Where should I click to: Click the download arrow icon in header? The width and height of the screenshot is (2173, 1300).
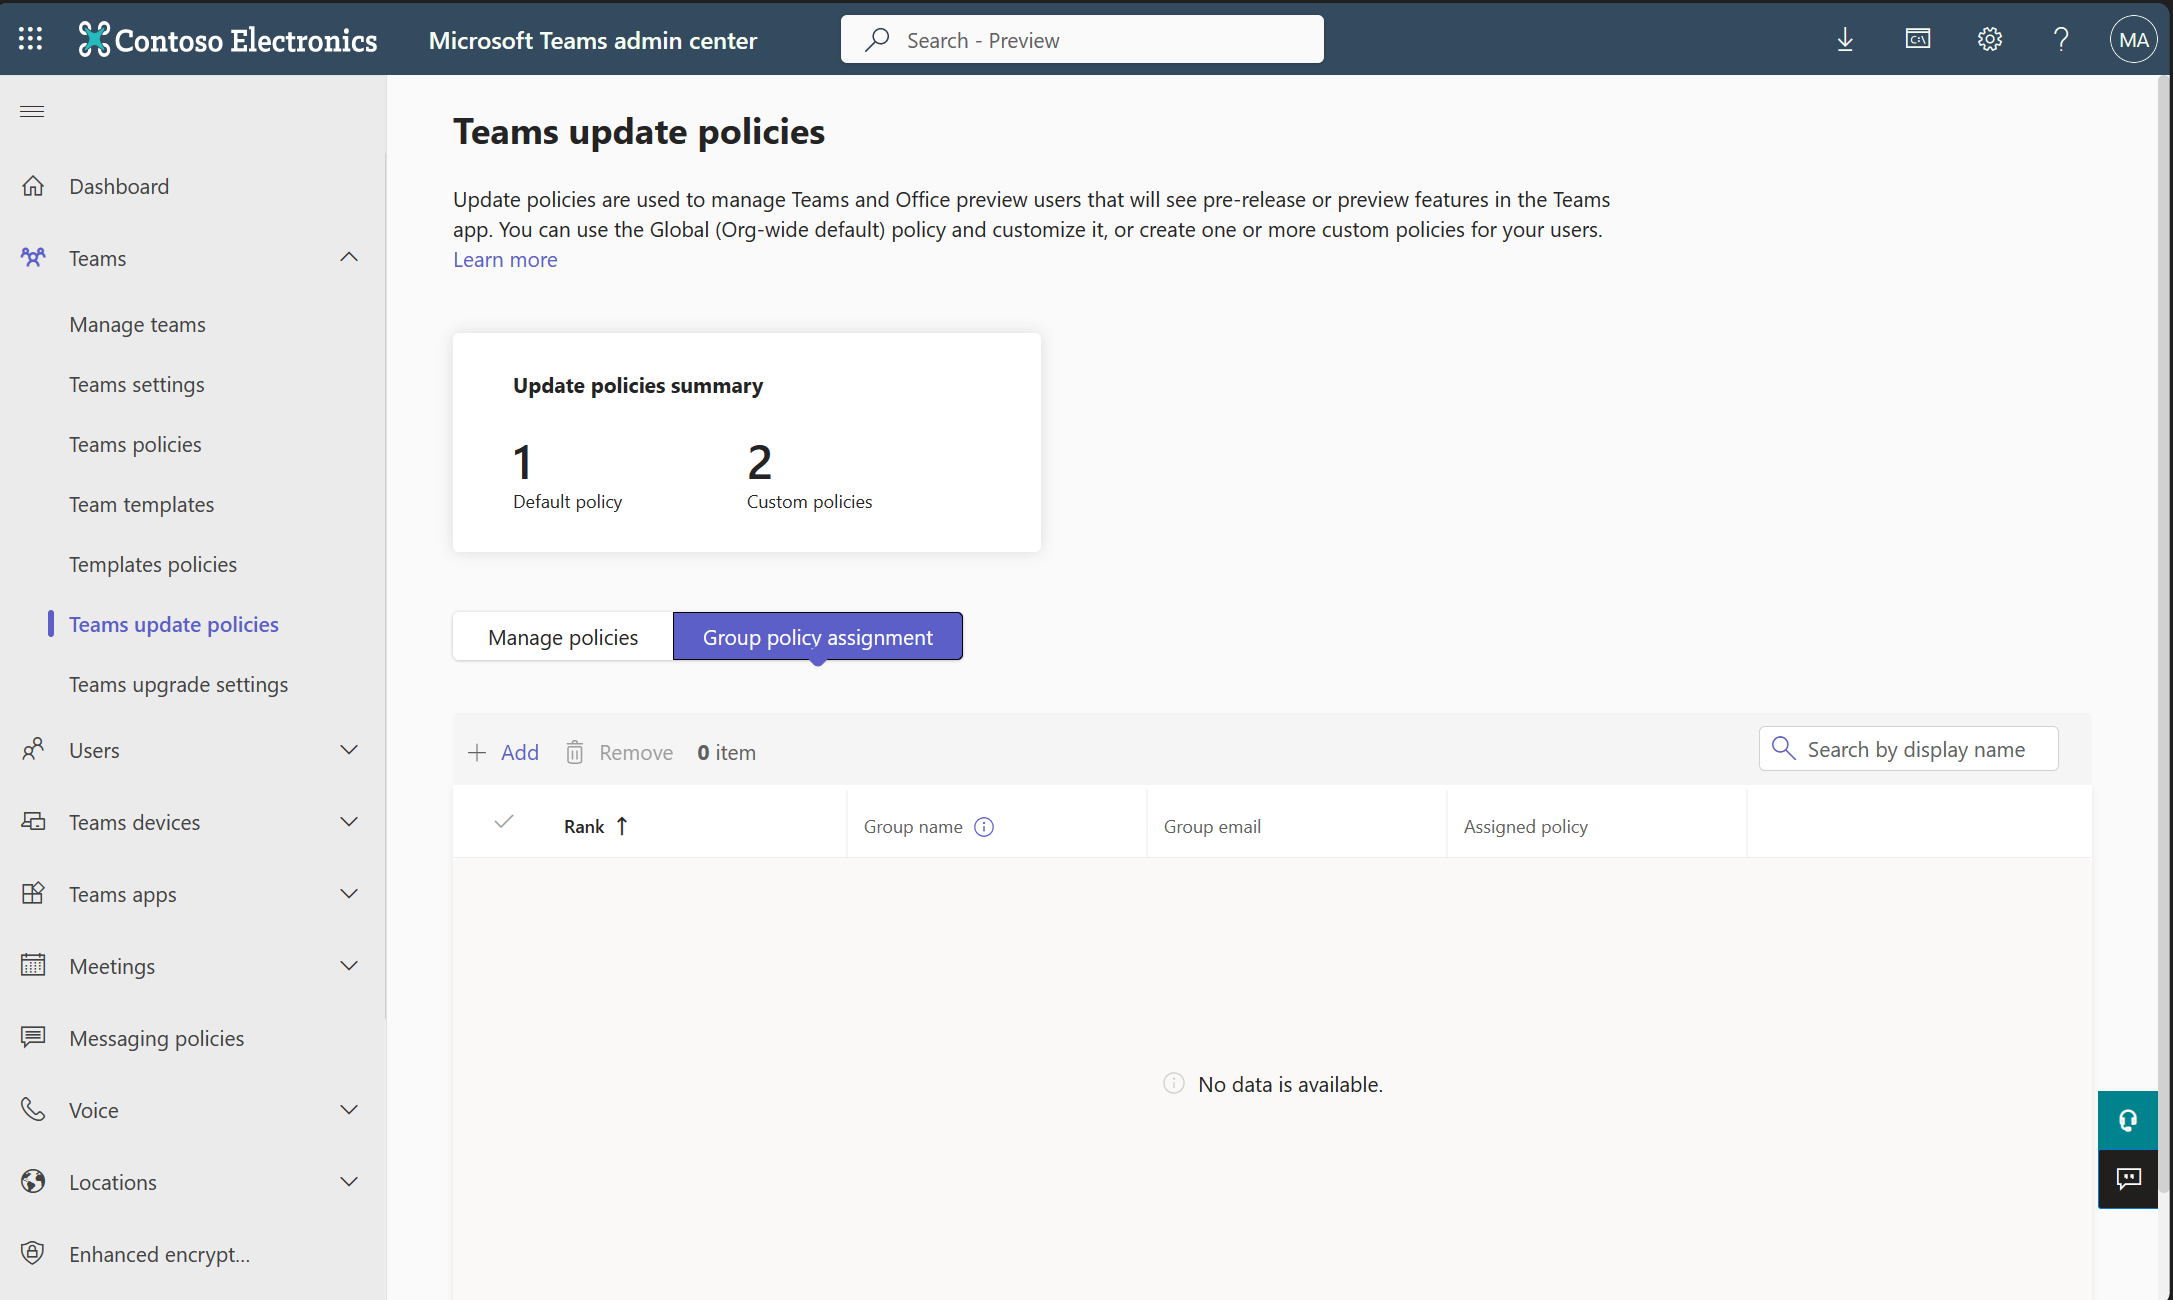click(x=1845, y=40)
